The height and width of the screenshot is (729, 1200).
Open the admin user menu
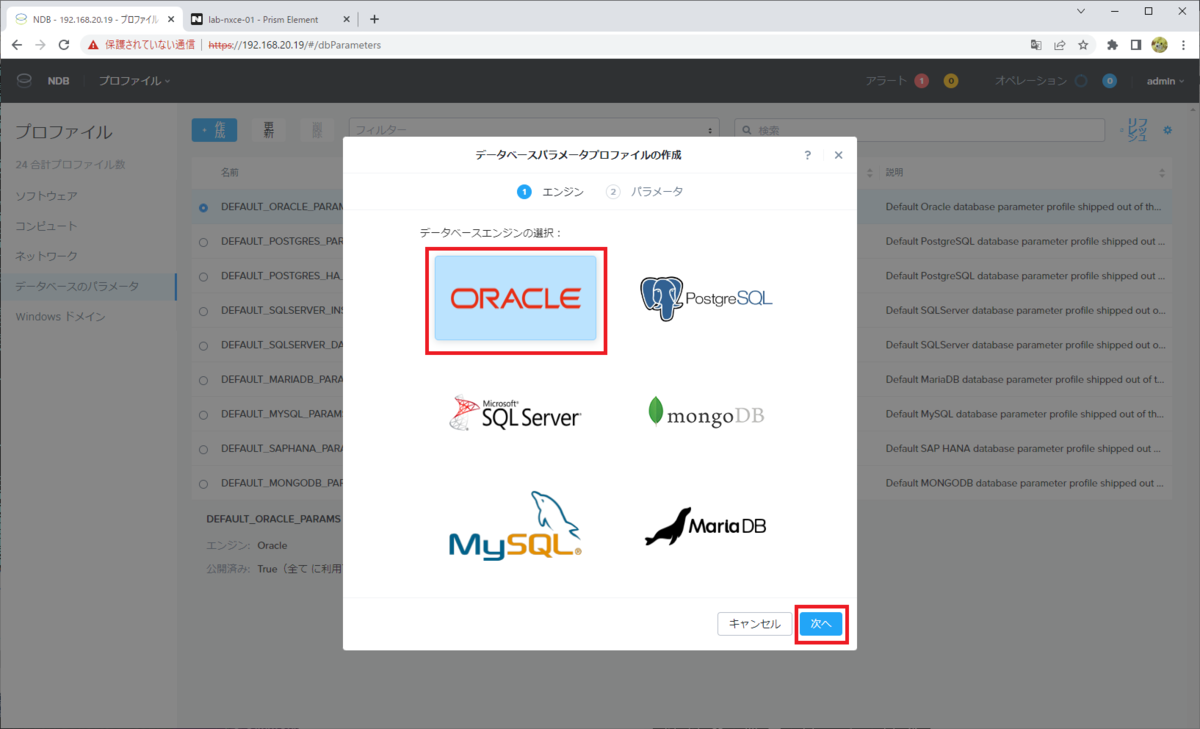pyautogui.click(x=1165, y=81)
